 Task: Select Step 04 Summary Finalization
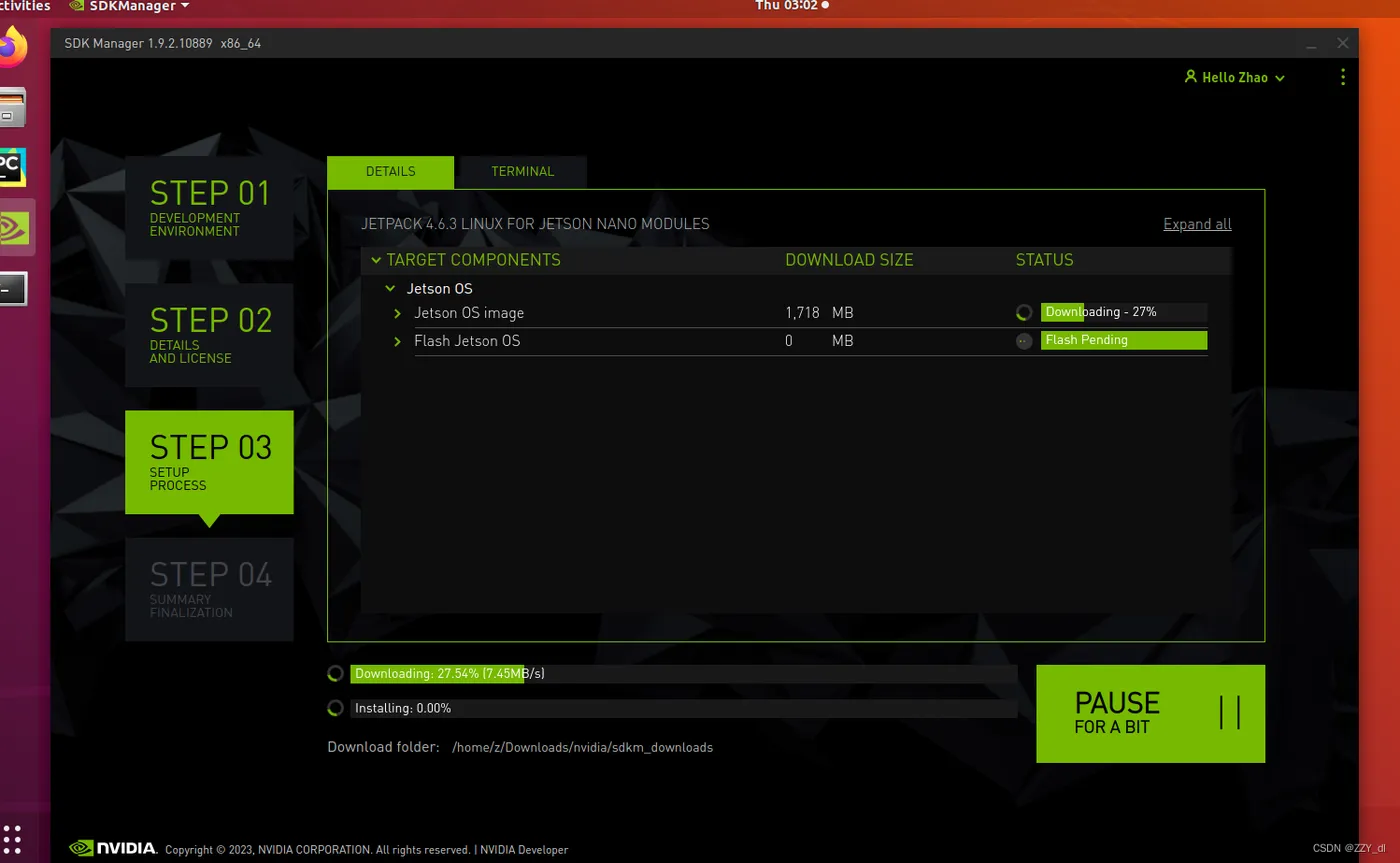click(x=209, y=589)
